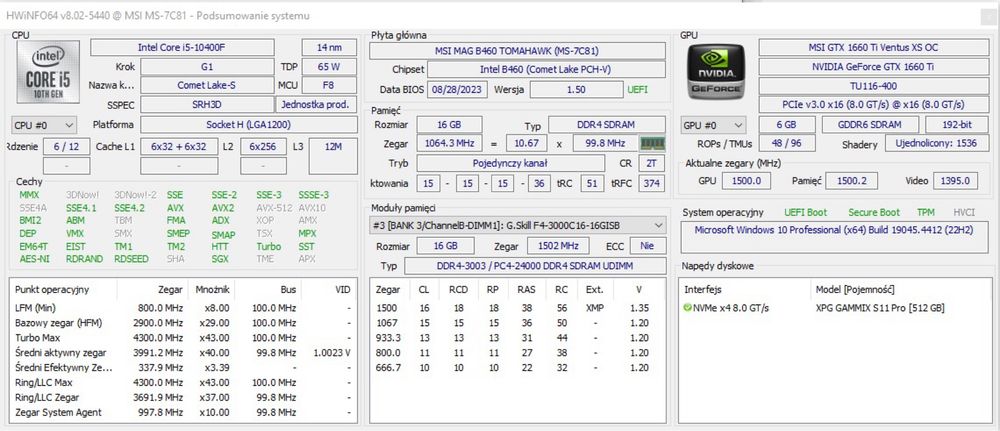This screenshot has width=1000, height=431.
Task: Click the Secure Boot status label
Action: (x=874, y=212)
